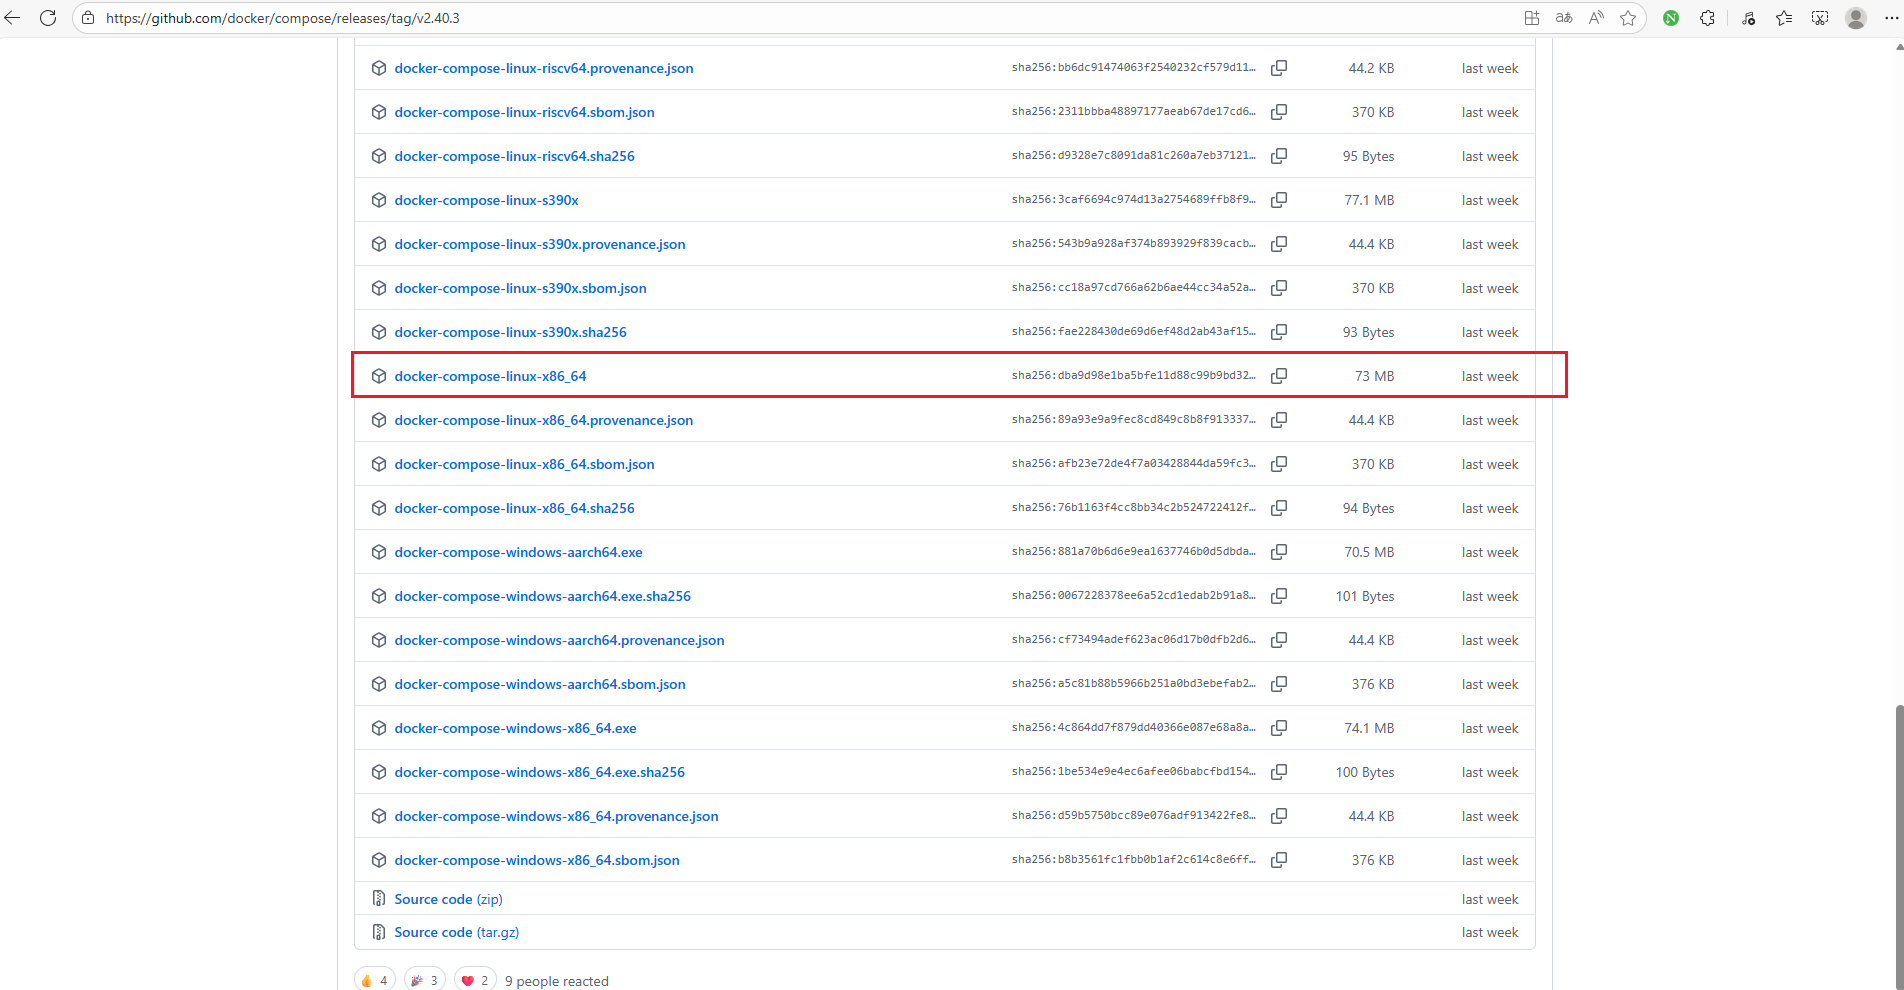
Task: Copy sha256 for docker-compose-linux-s390x binary
Action: [1279, 200]
